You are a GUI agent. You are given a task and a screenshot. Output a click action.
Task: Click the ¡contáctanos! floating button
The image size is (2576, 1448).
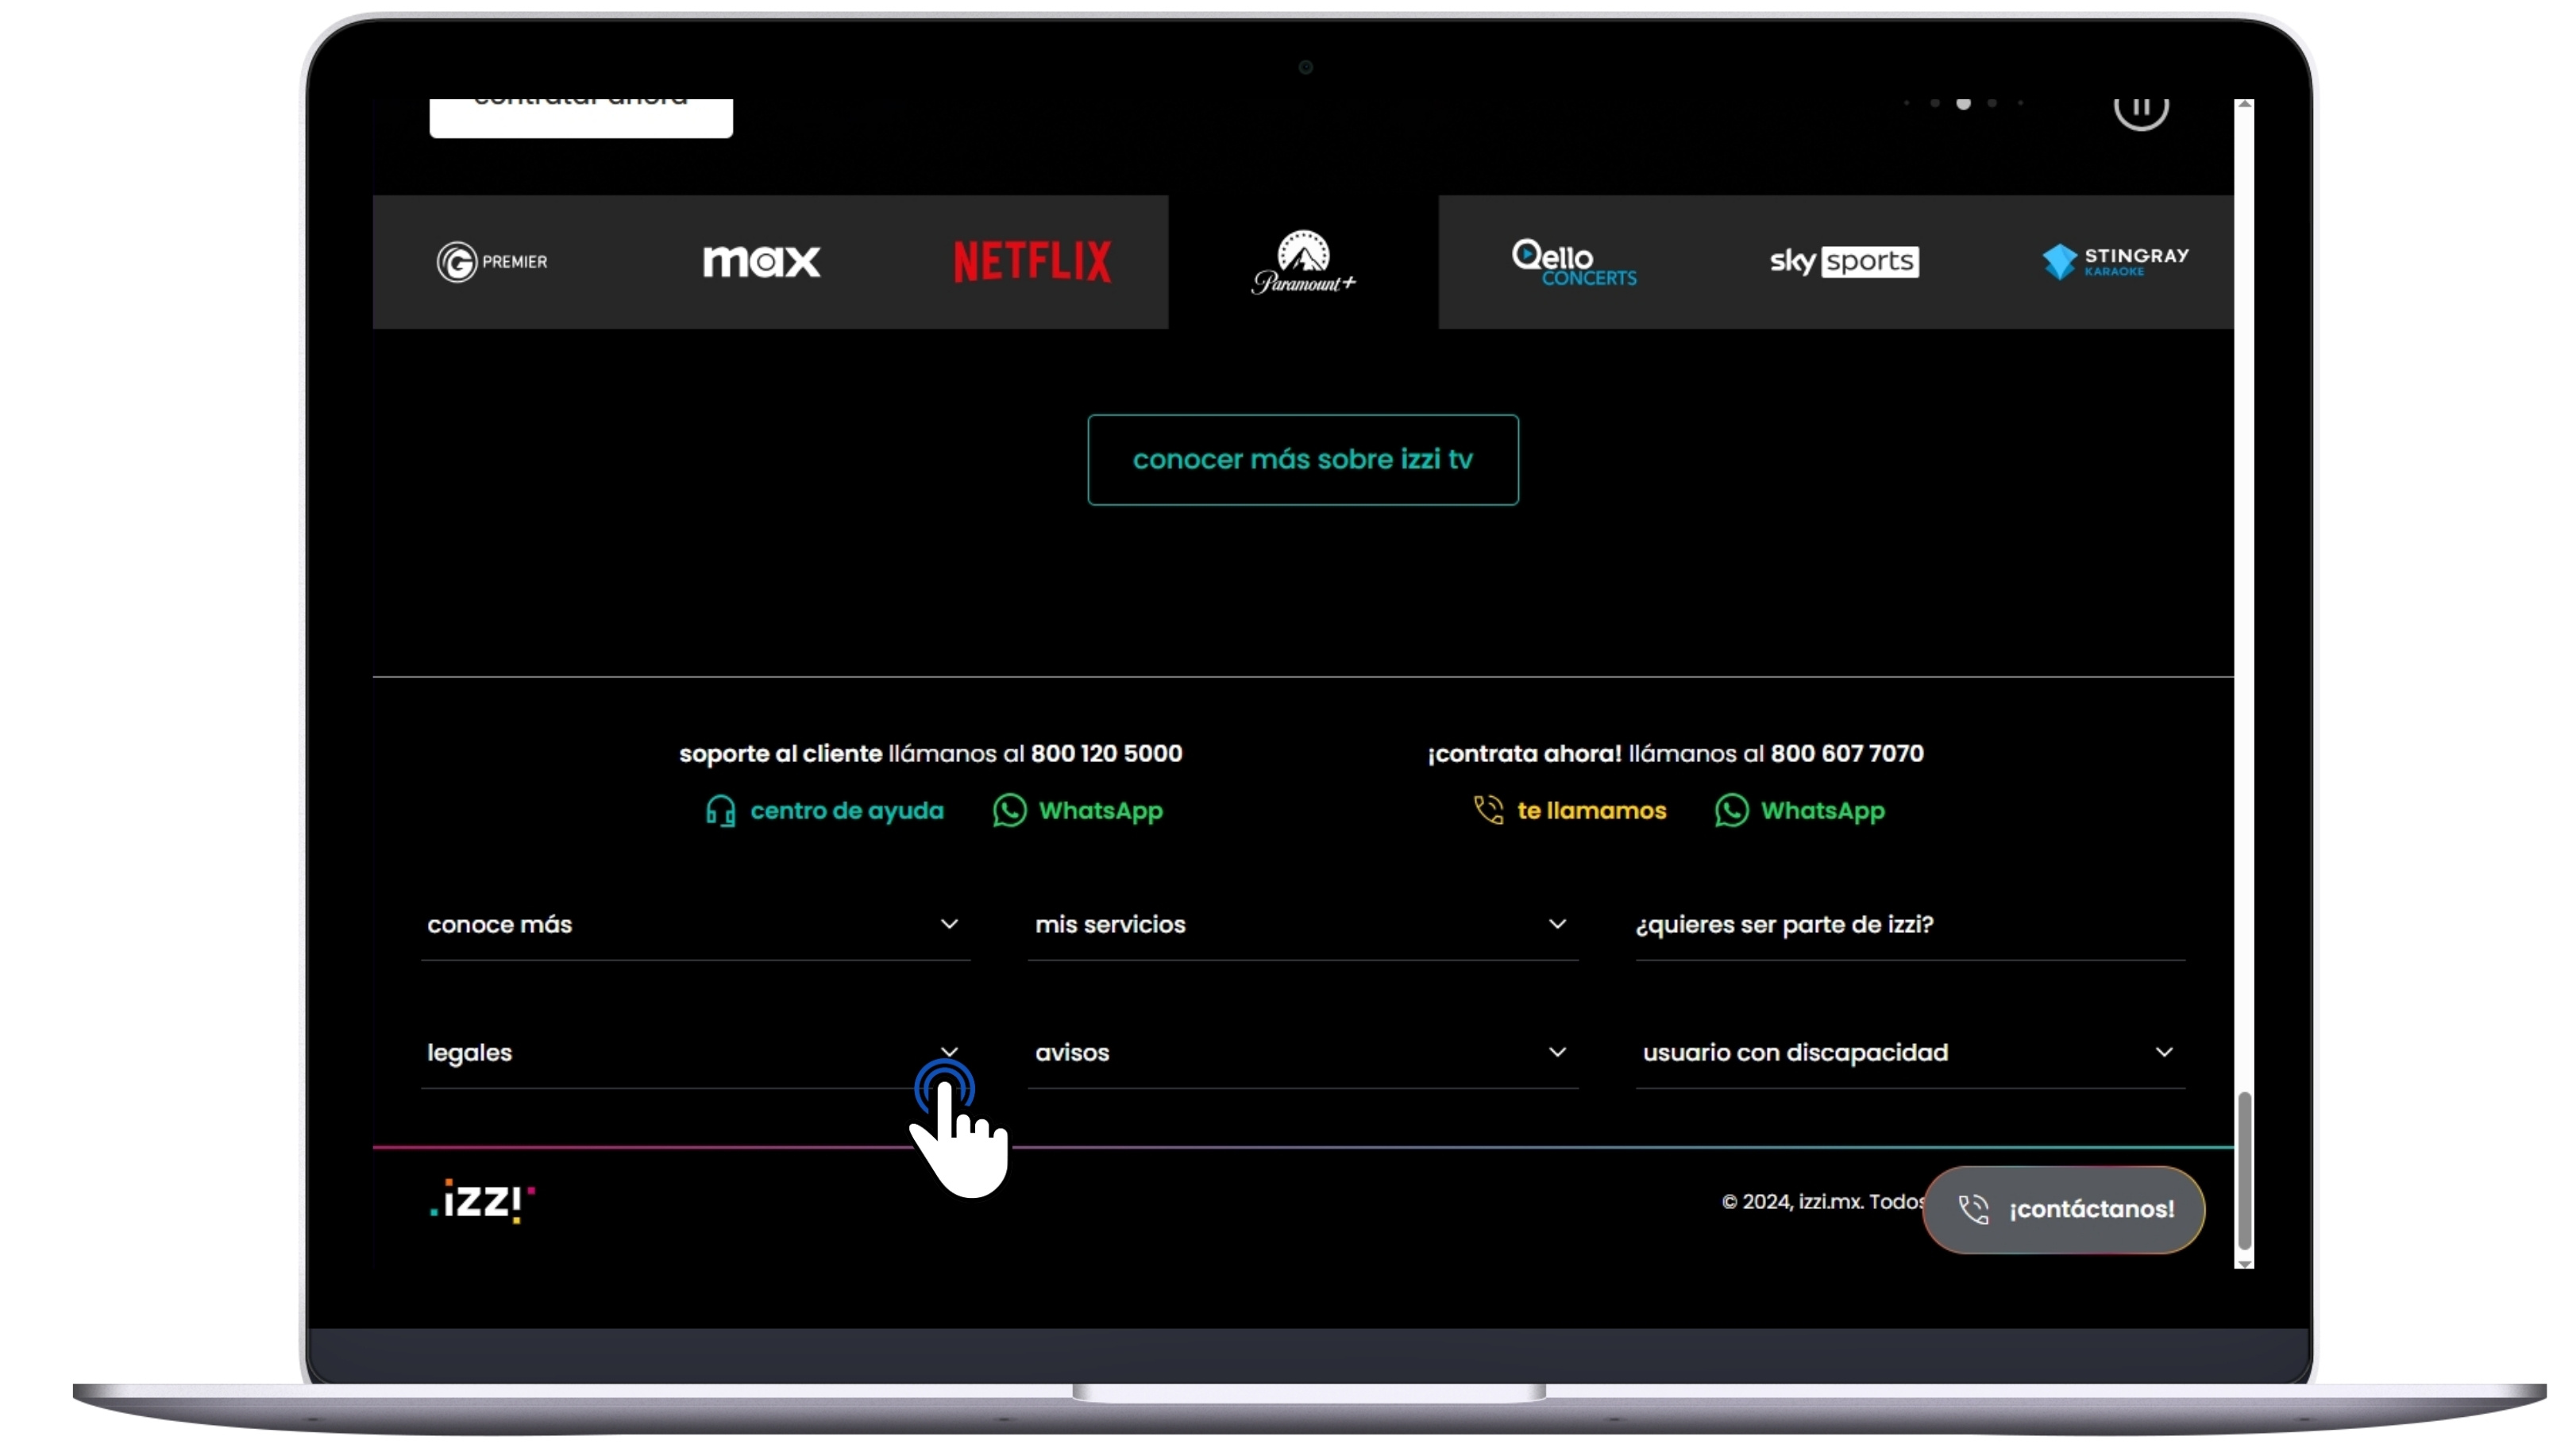(x=2063, y=1210)
